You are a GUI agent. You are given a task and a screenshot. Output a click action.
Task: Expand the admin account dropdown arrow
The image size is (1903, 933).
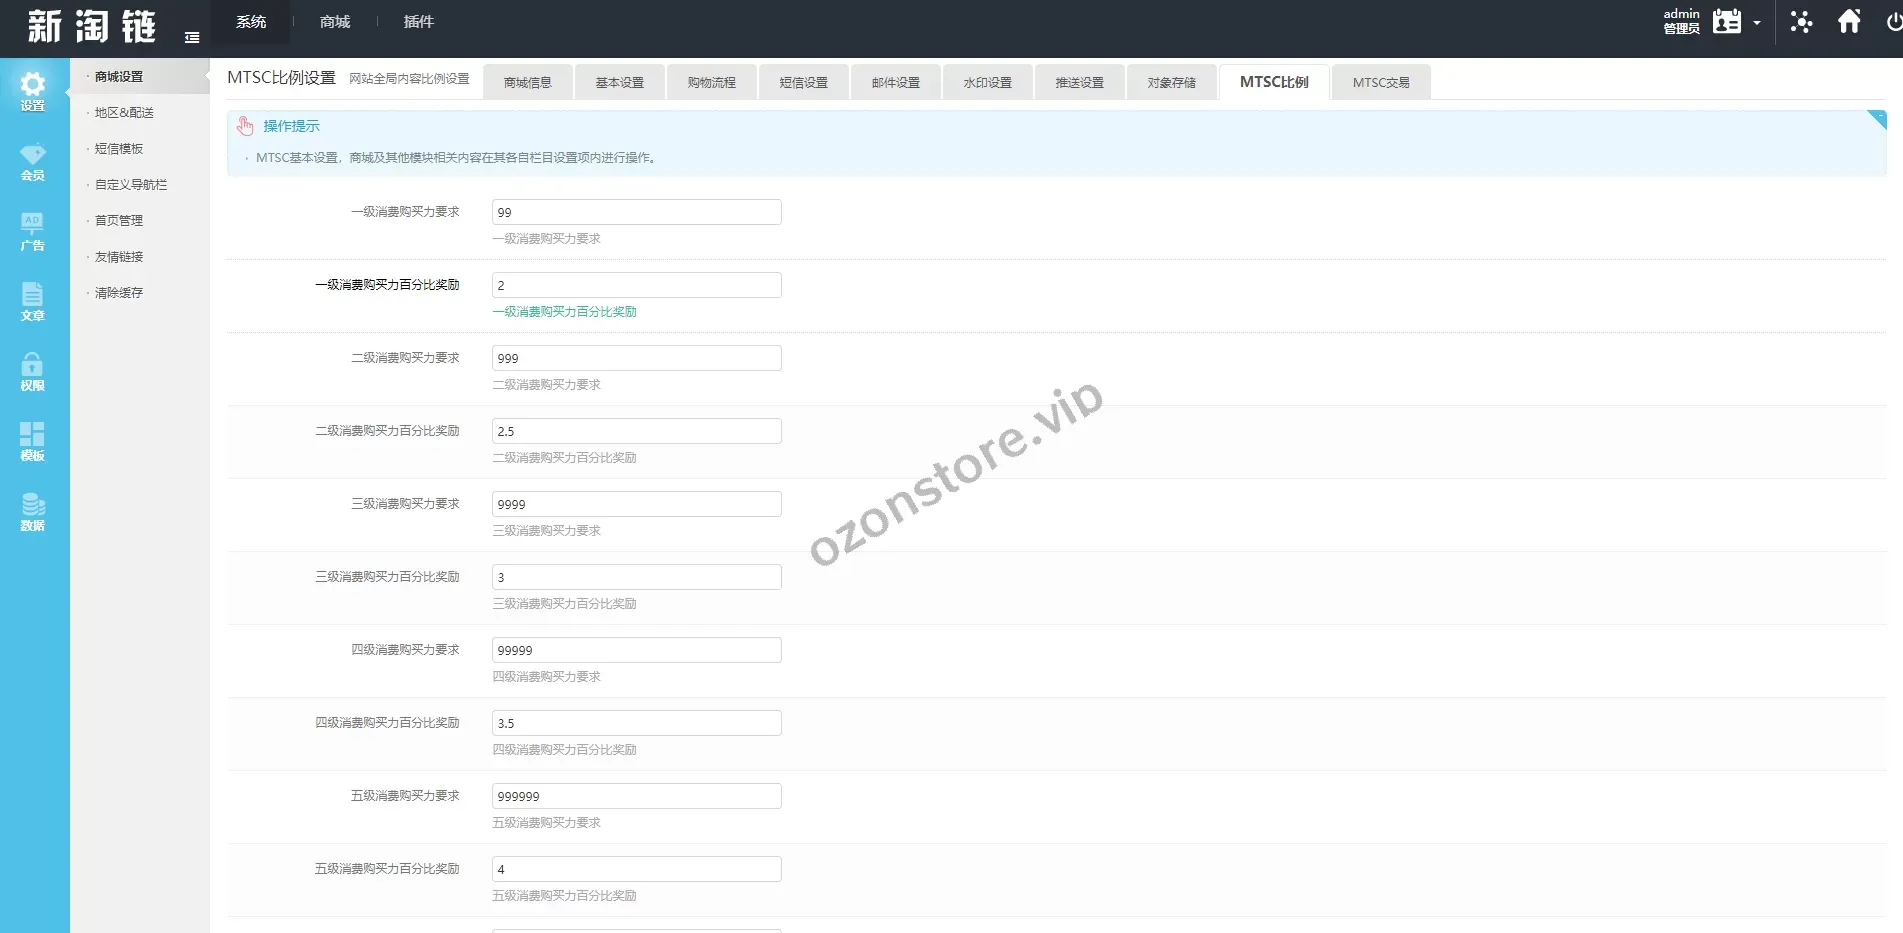[1757, 23]
